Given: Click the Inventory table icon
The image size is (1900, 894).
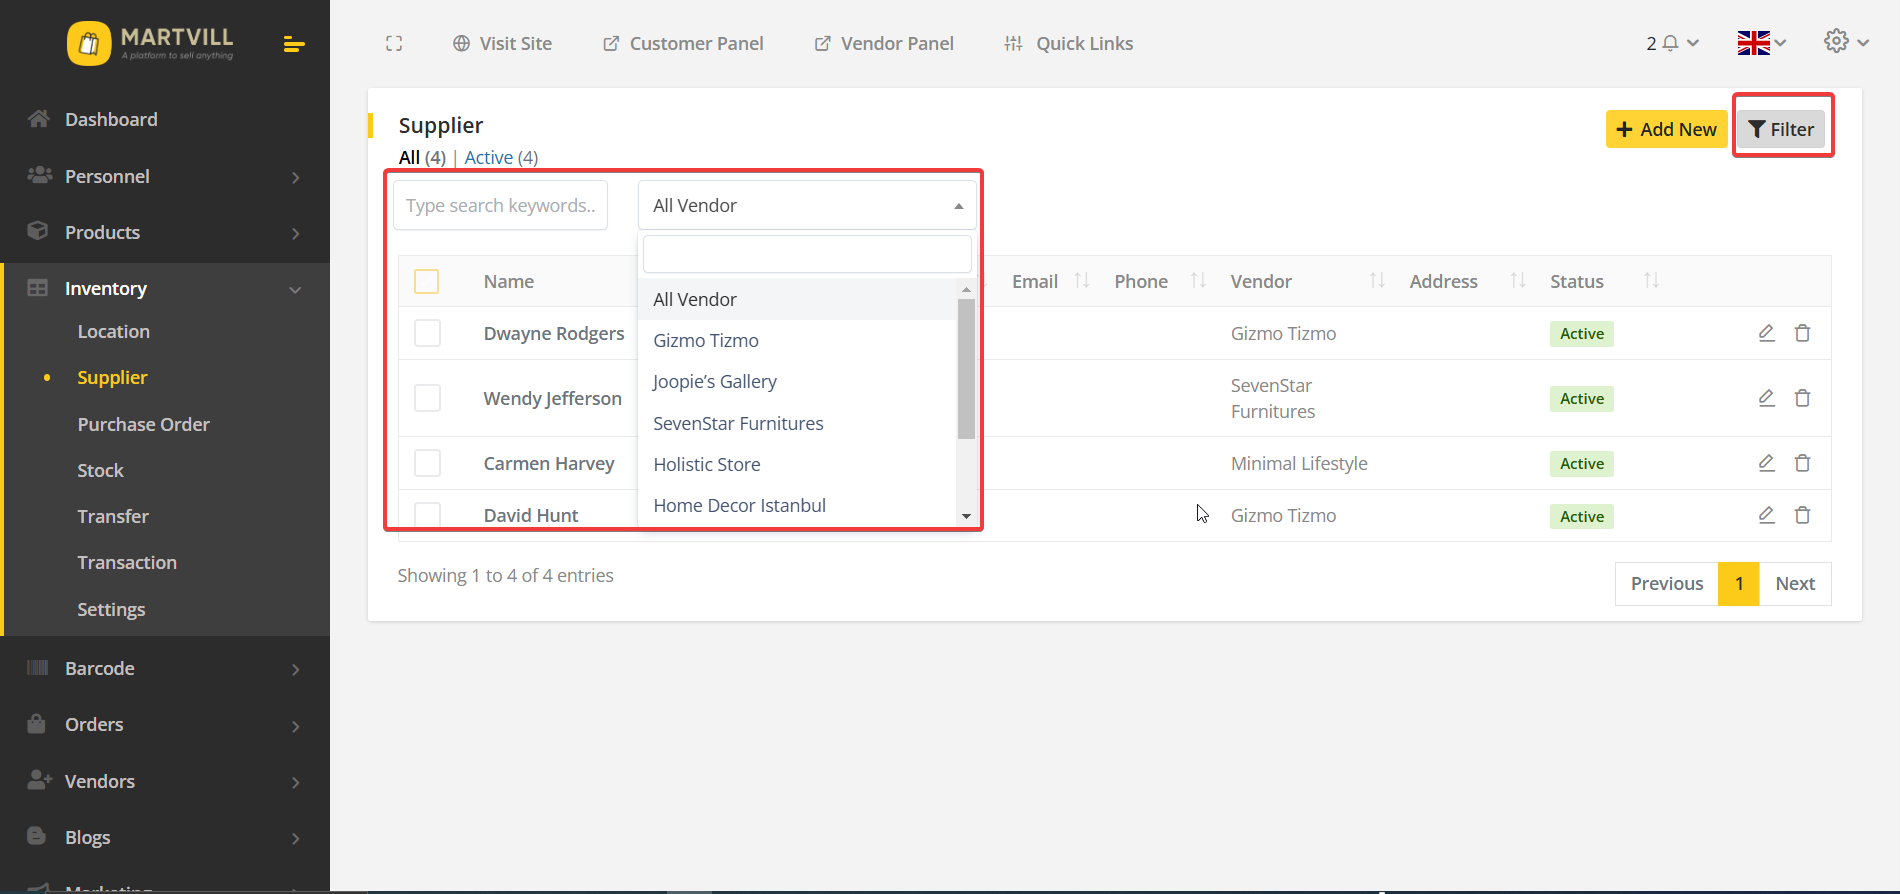Looking at the screenshot, I should tap(38, 288).
